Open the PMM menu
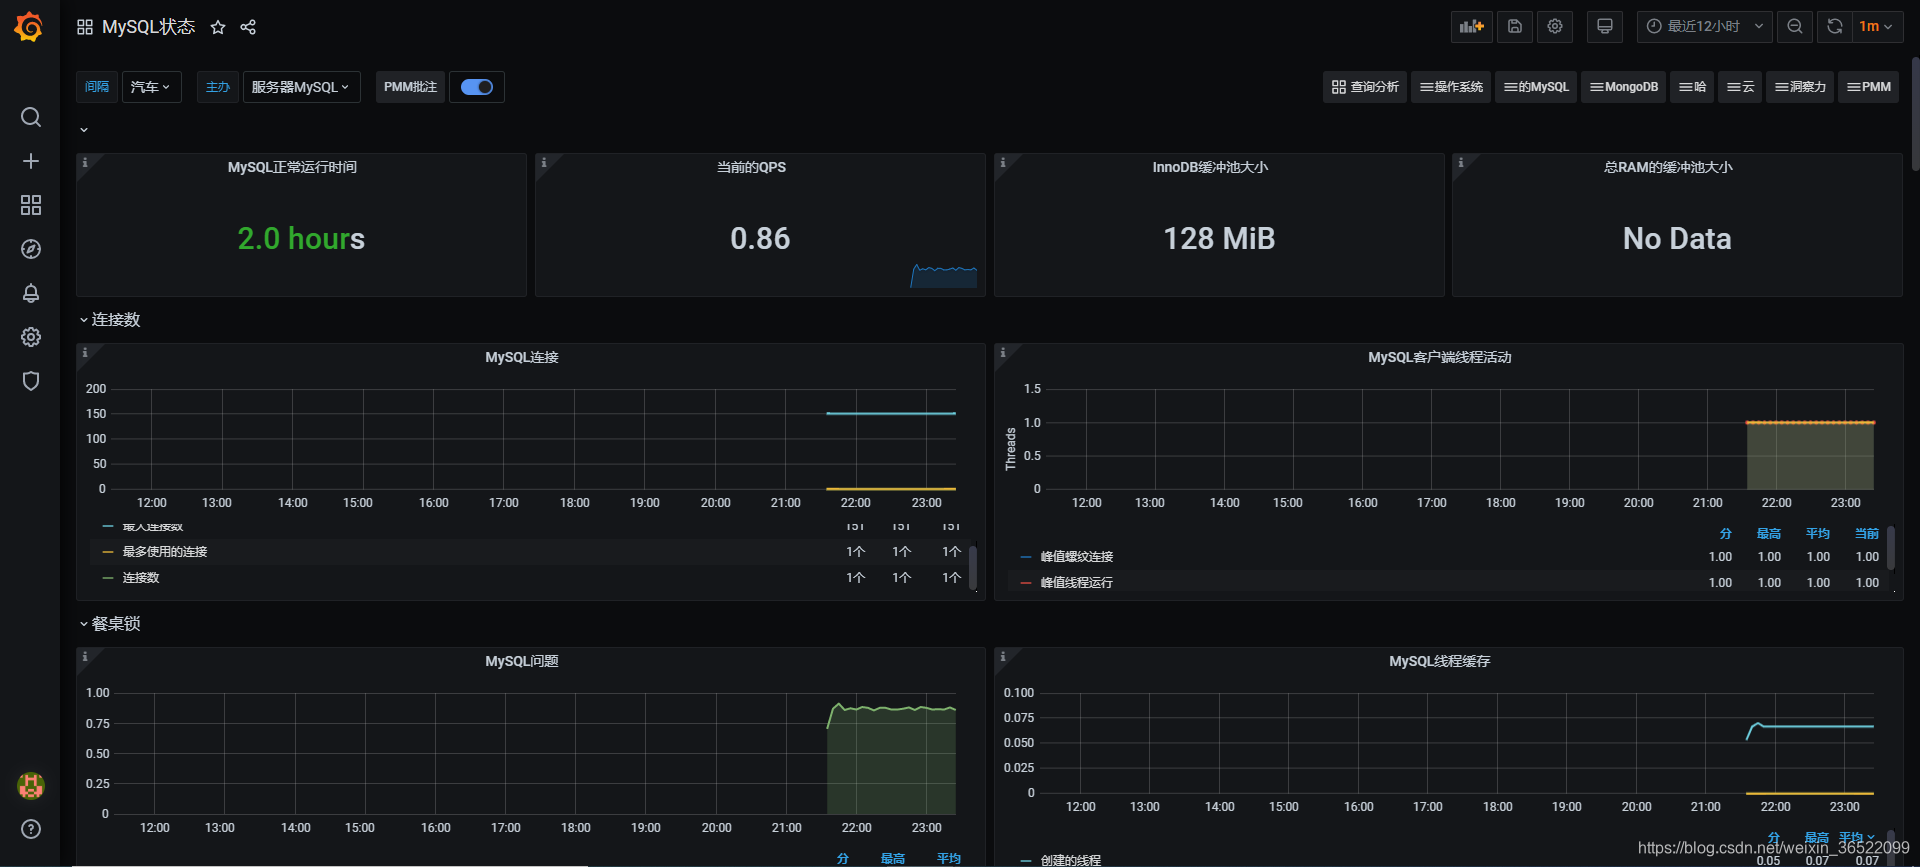Viewport: 1920px width, 867px height. pyautogui.click(x=1868, y=87)
